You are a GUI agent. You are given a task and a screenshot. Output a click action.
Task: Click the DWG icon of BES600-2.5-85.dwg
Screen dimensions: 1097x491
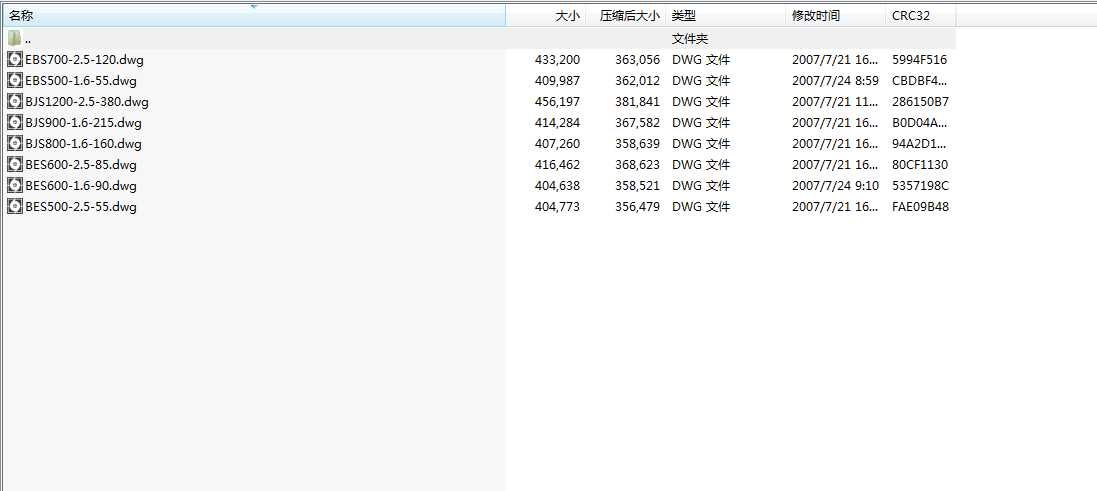15,164
